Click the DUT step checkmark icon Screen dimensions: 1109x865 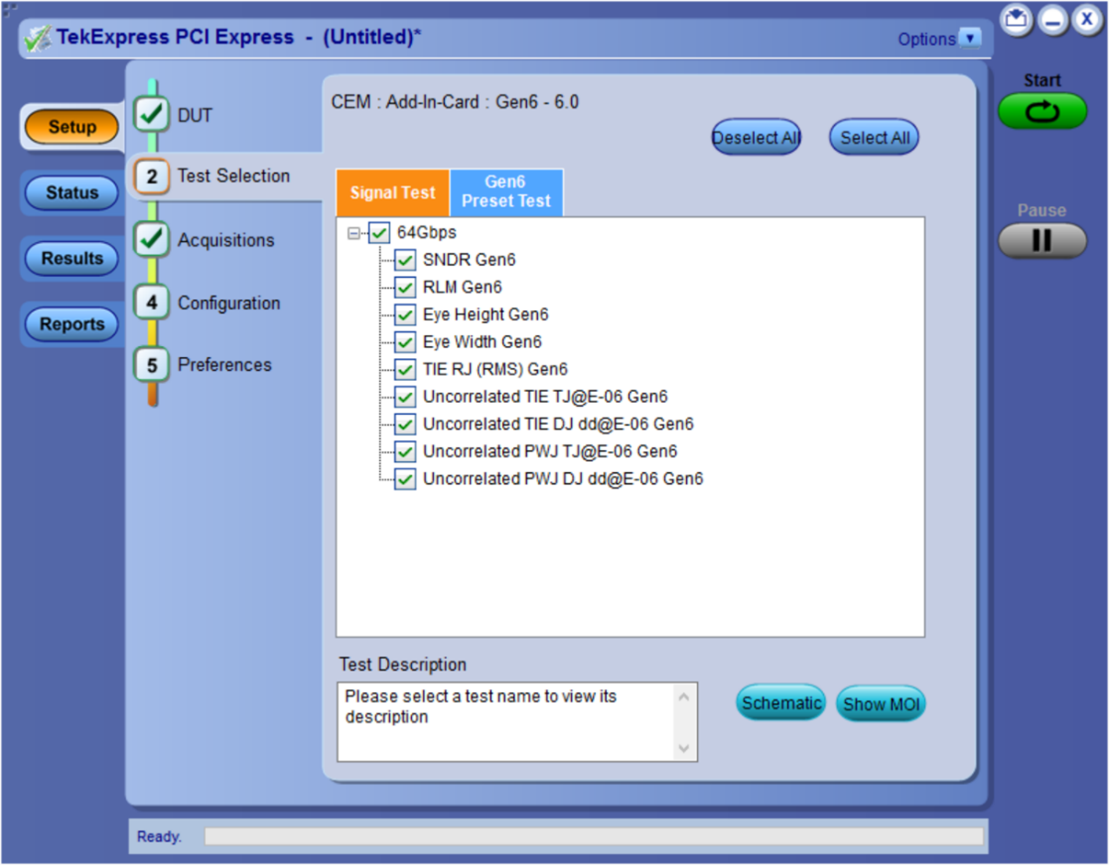(152, 115)
